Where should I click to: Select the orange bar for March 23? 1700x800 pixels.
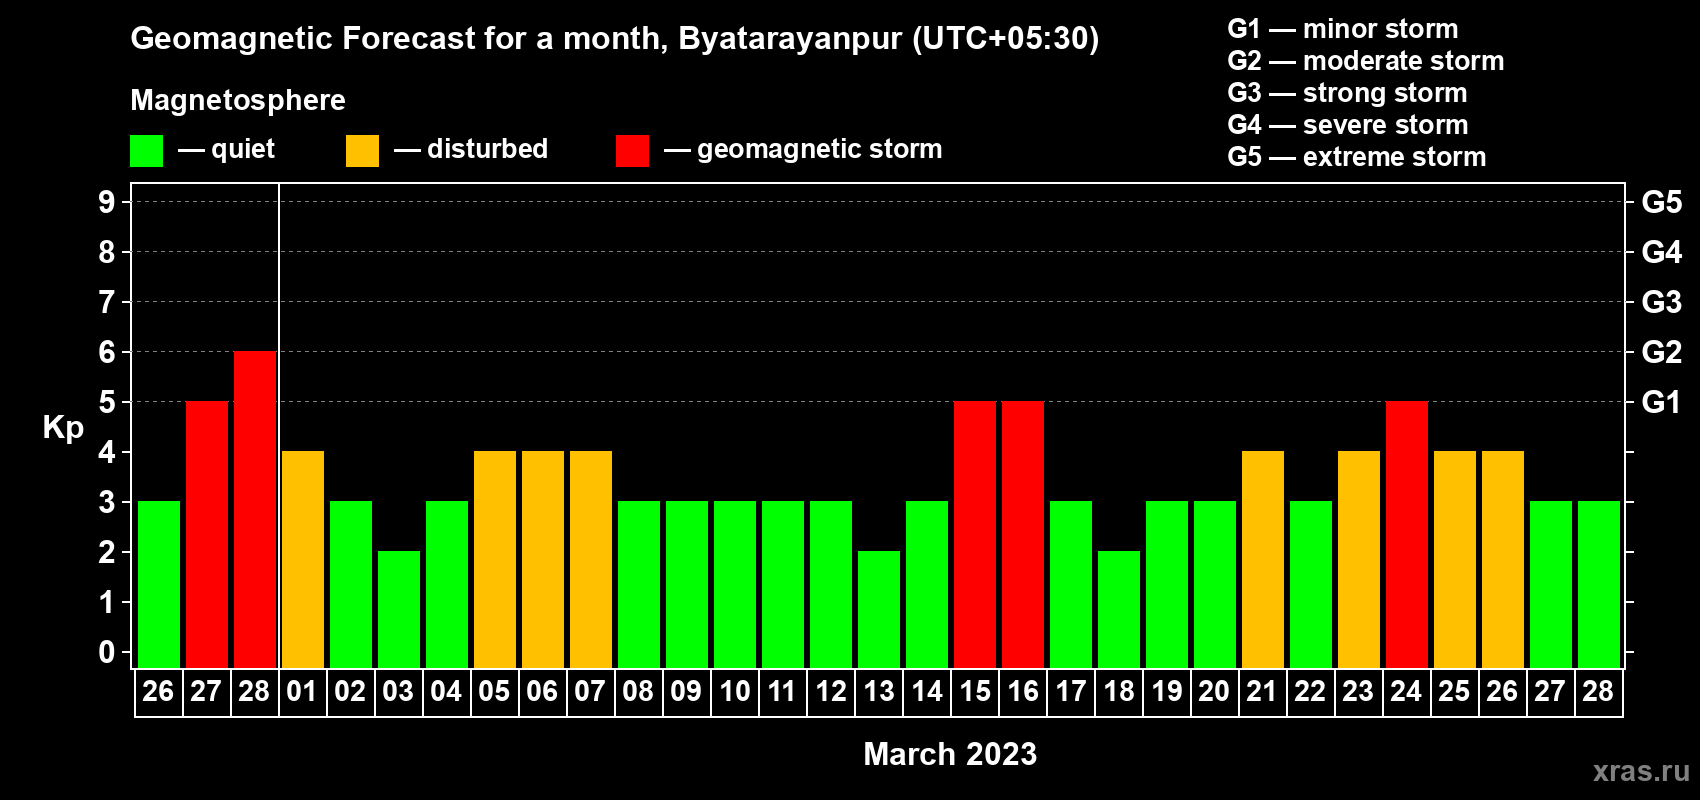(1359, 559)
